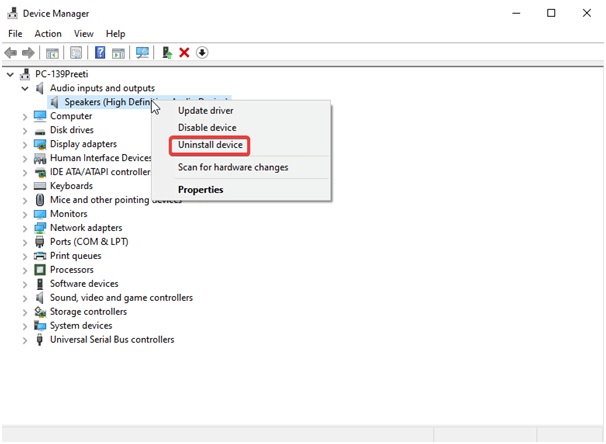Choose Uninstall device from the context menu
The image size is (606, 444).
[210, 145]
